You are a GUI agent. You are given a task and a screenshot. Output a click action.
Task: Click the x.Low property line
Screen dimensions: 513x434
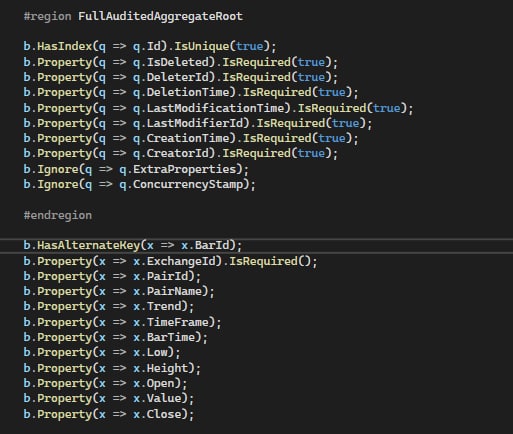[x=102, y=352]
